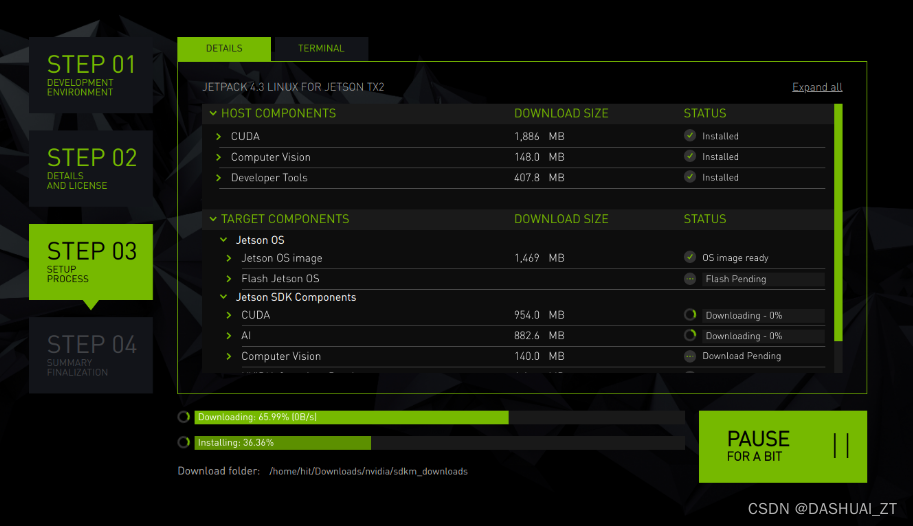Image resolution: width=913 pixels, height=526 pixels.
Task: Expand the Jetson OS image row
Action: click(x=229, y=258)
